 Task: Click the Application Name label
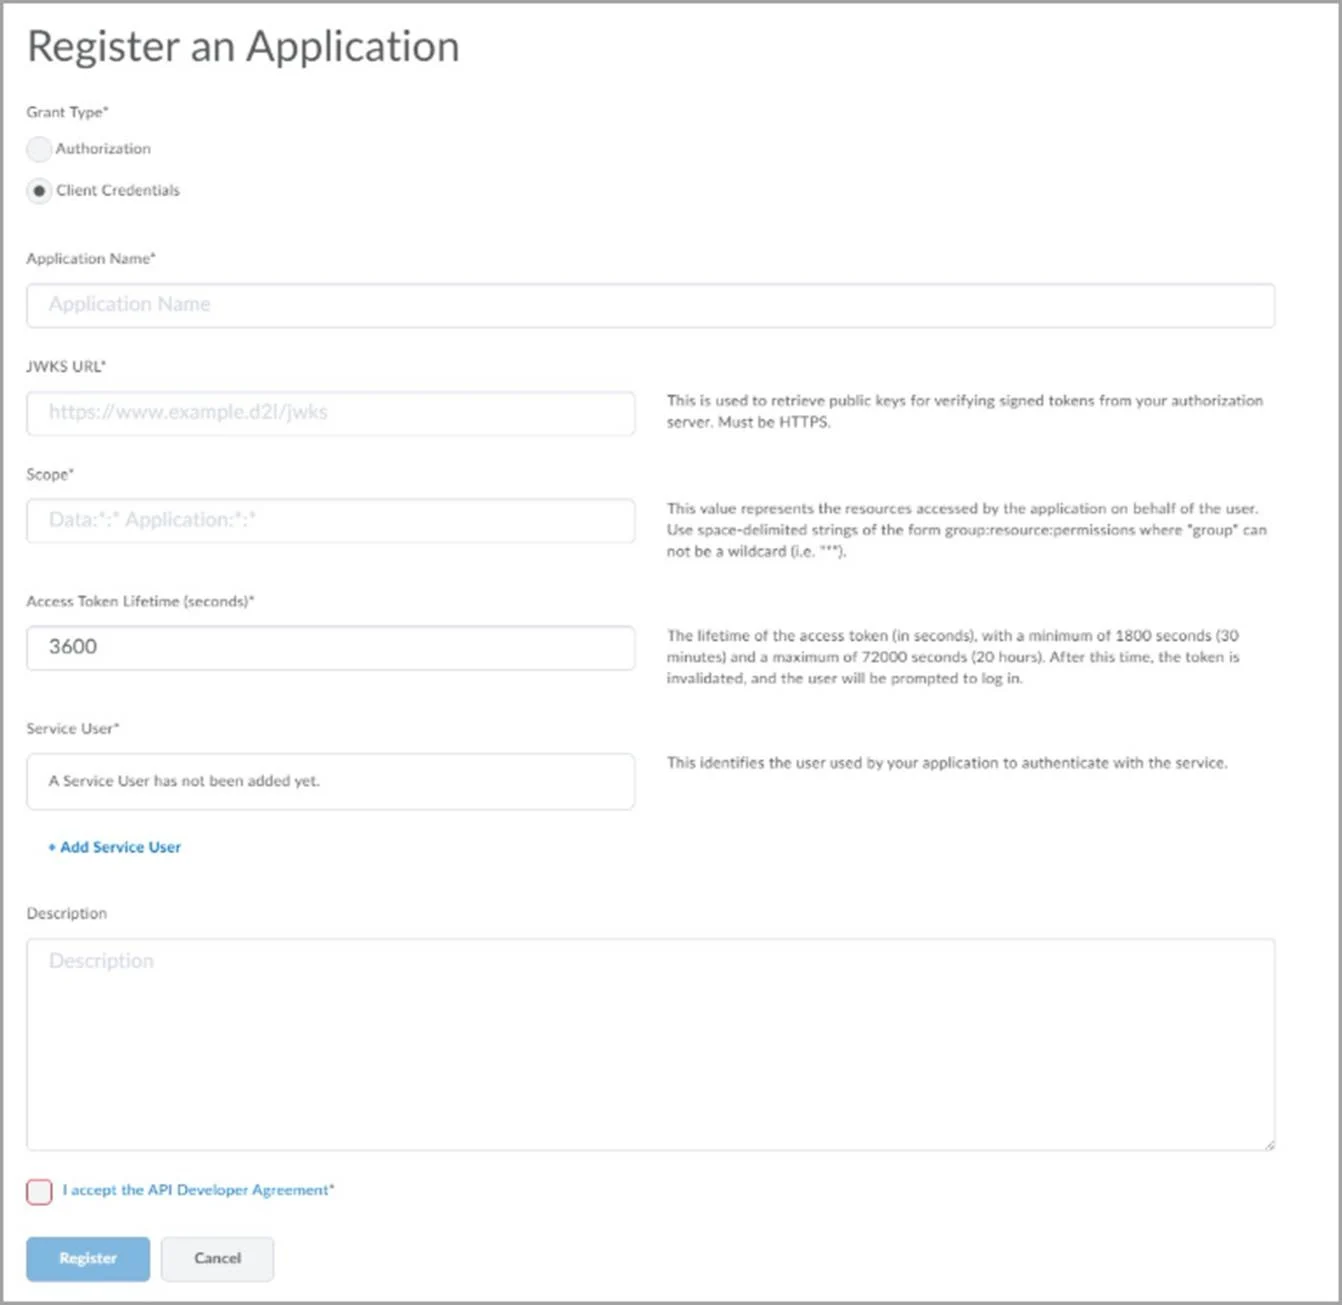pyautogui.click(x=91, y=258)
